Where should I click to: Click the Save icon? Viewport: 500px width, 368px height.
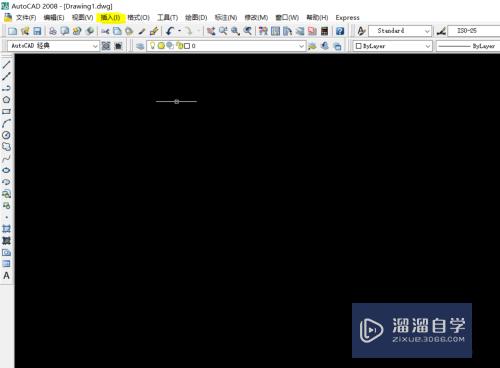click(x=37, y=31)
